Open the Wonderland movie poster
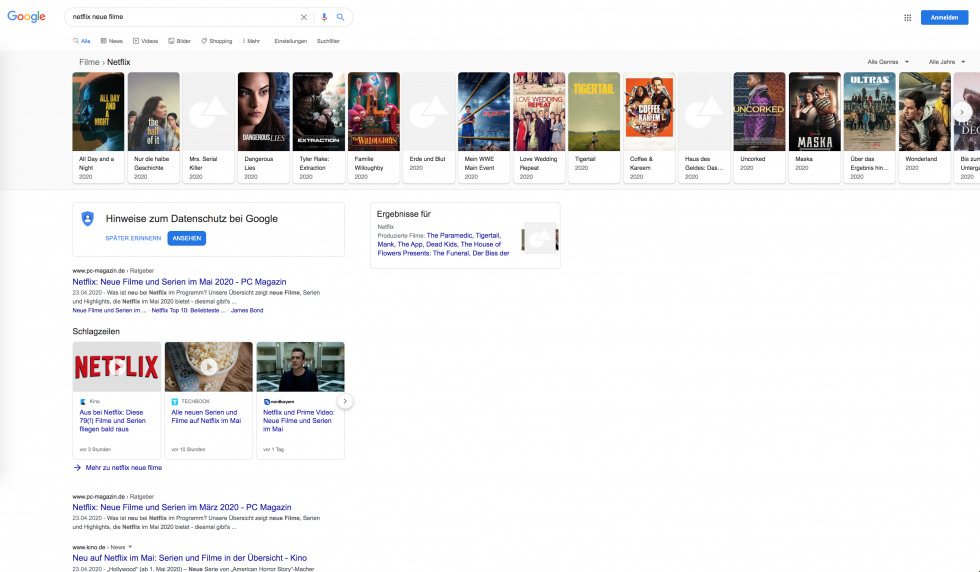The width and height of the screenshot is (980, 572). point(924,111)
